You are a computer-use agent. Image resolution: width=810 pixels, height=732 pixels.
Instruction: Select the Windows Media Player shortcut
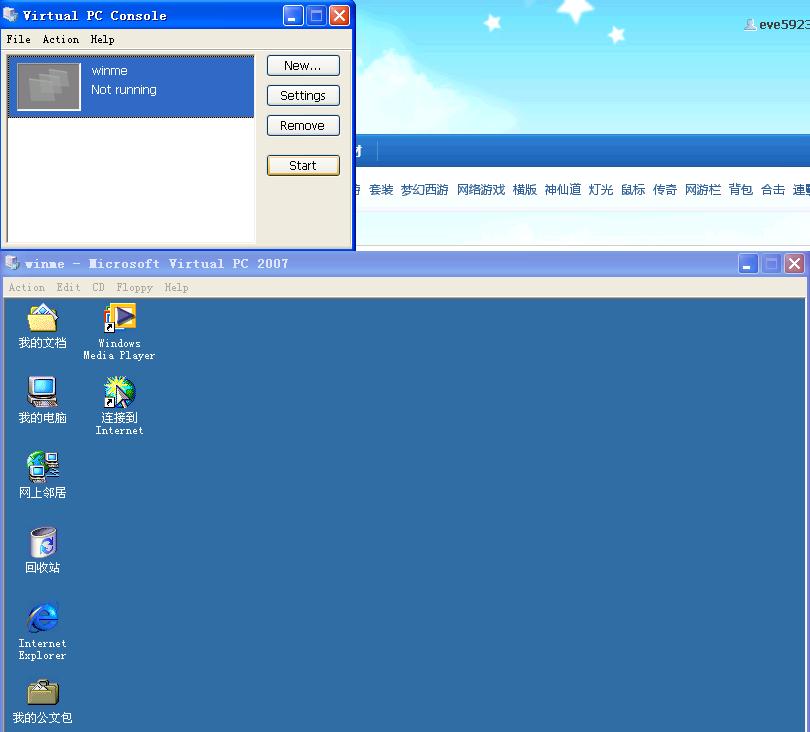click(119, 318)
